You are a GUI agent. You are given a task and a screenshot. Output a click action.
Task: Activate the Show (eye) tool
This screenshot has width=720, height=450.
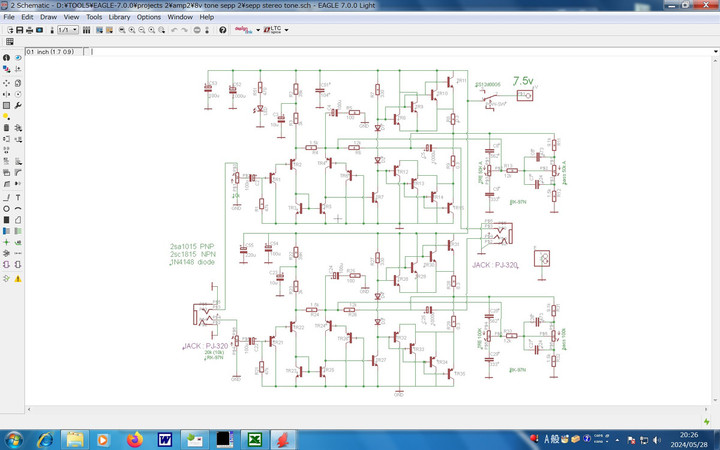18,58
